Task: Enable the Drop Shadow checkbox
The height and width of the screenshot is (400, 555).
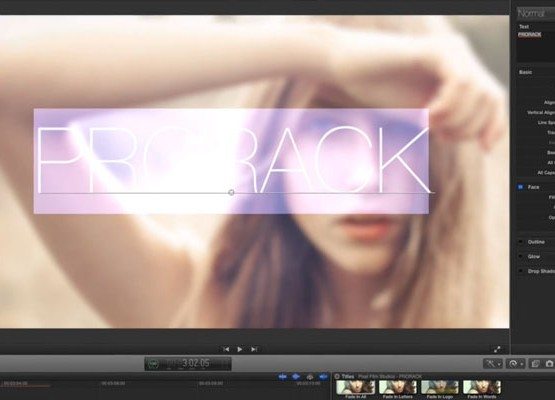Action: [520, 271]
